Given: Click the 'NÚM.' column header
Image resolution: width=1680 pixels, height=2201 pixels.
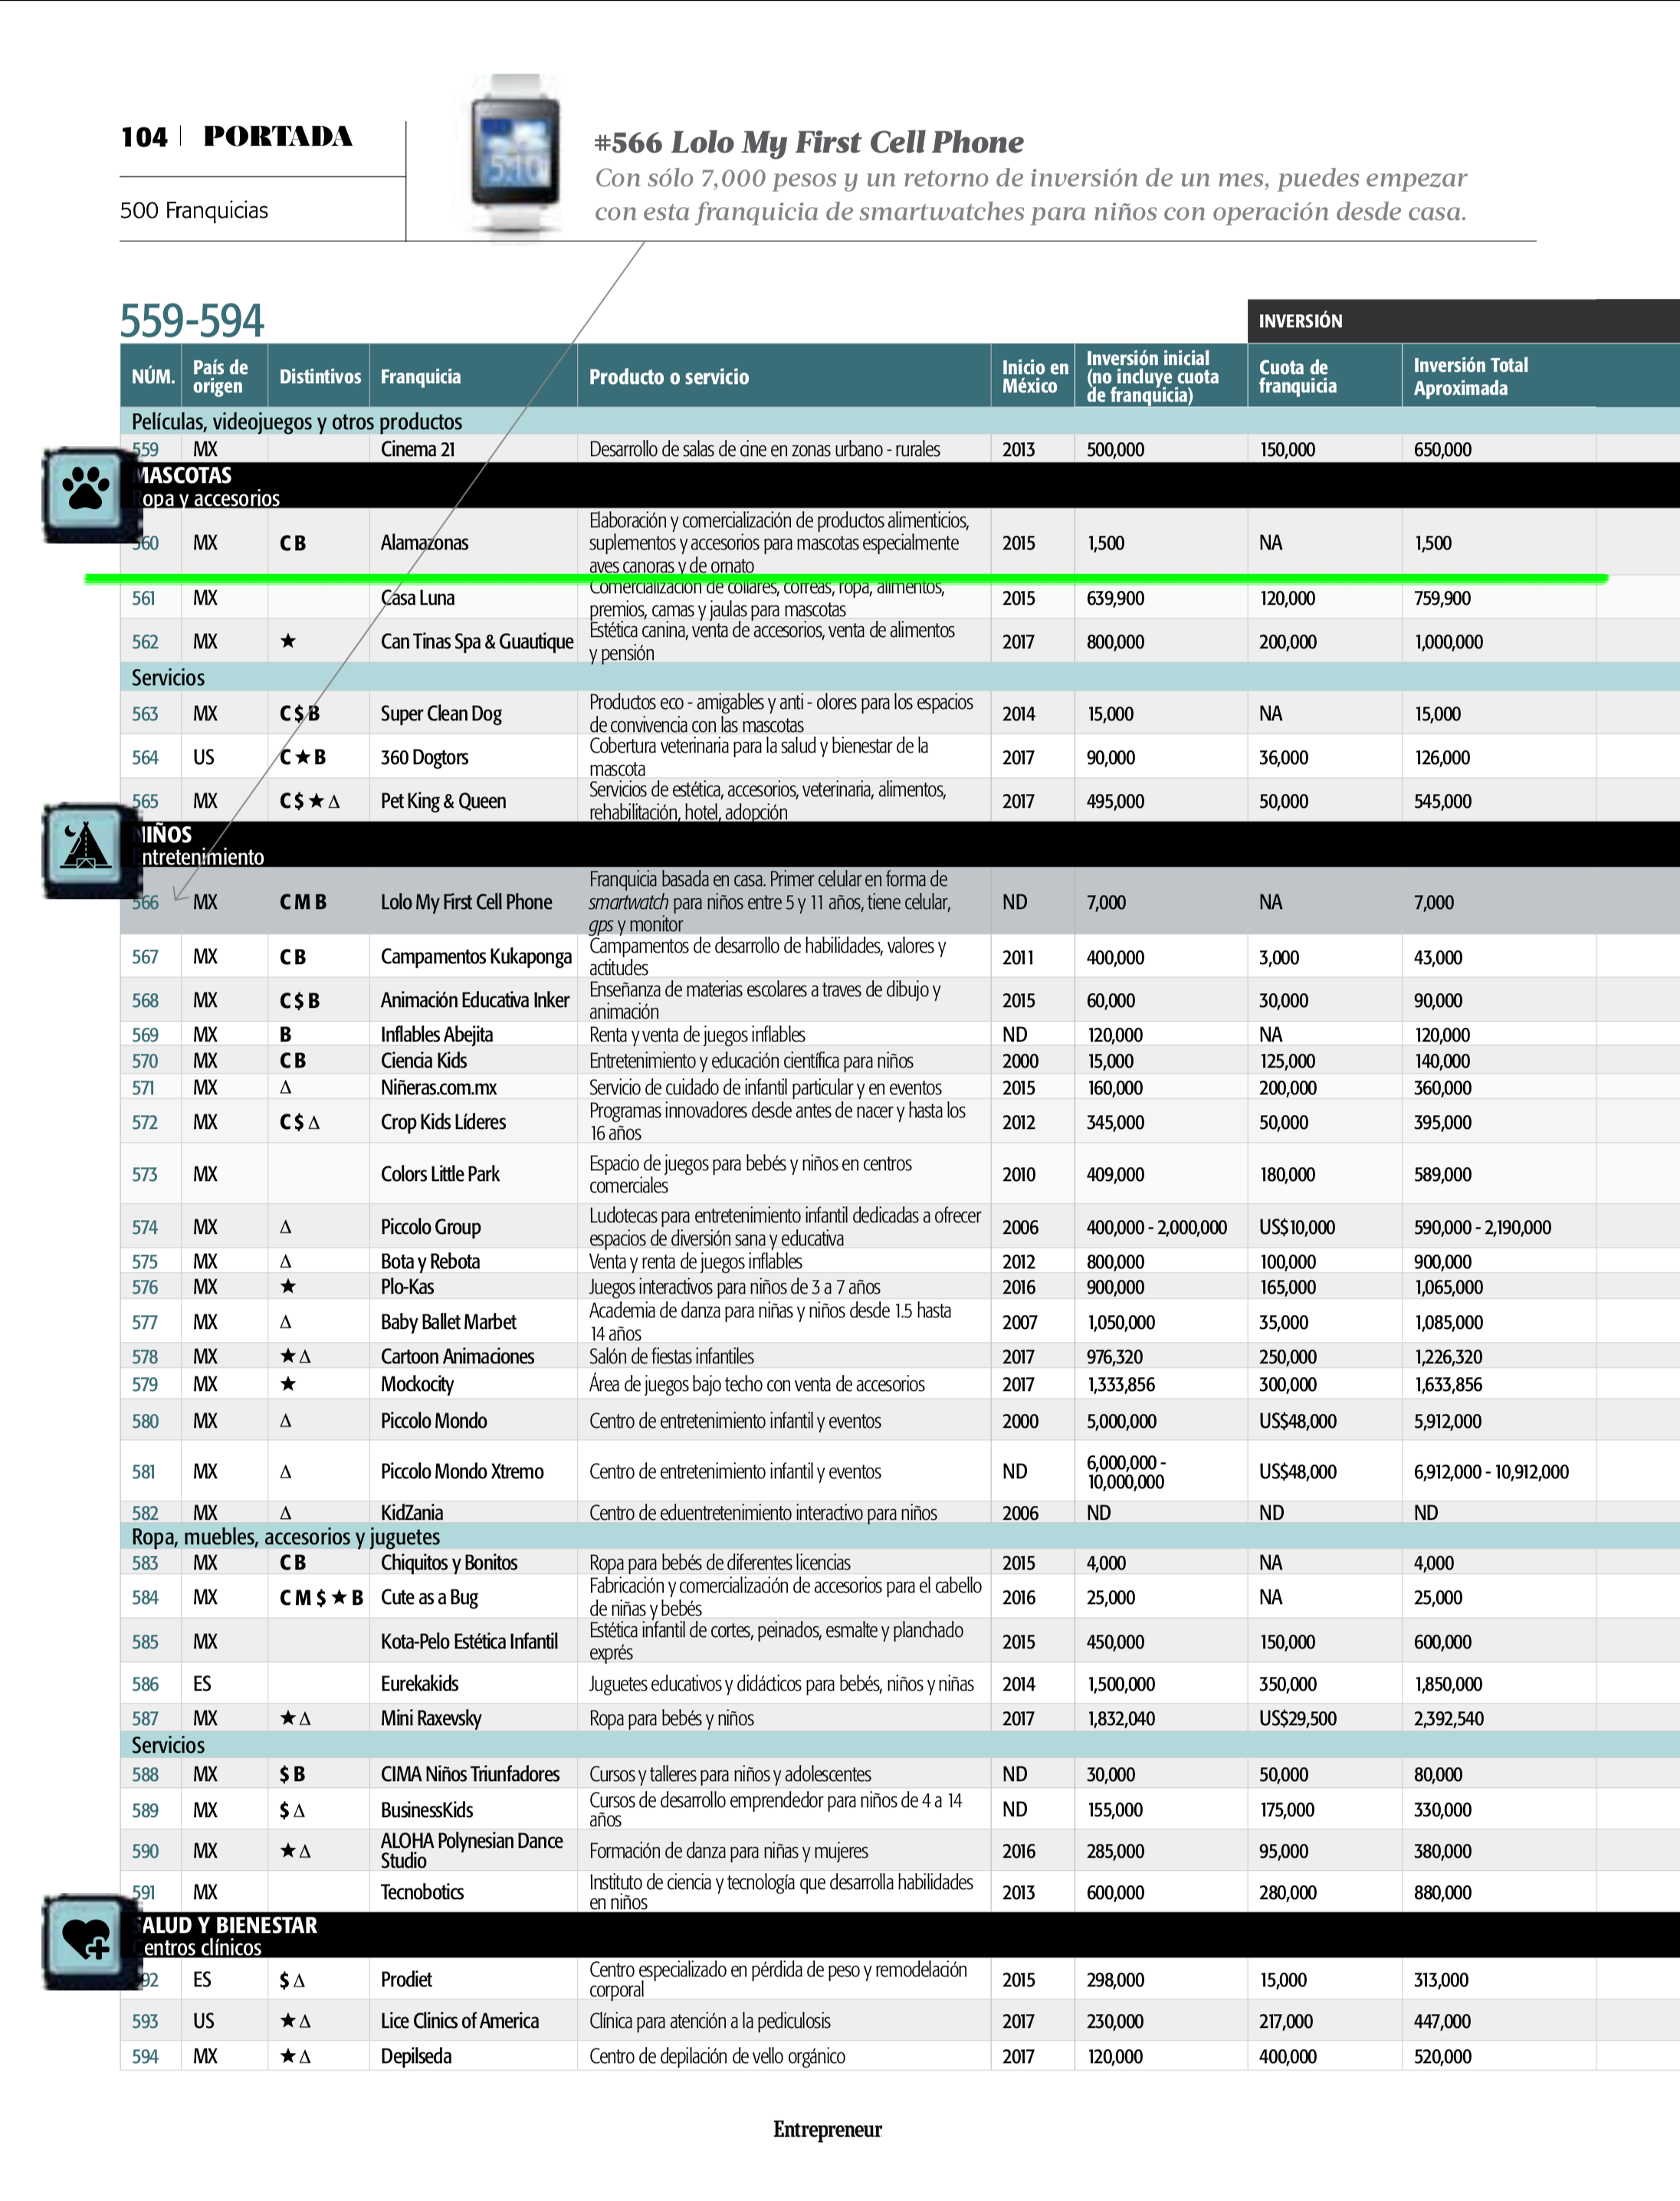Looking at the screenshot, I should click(152, 377).
